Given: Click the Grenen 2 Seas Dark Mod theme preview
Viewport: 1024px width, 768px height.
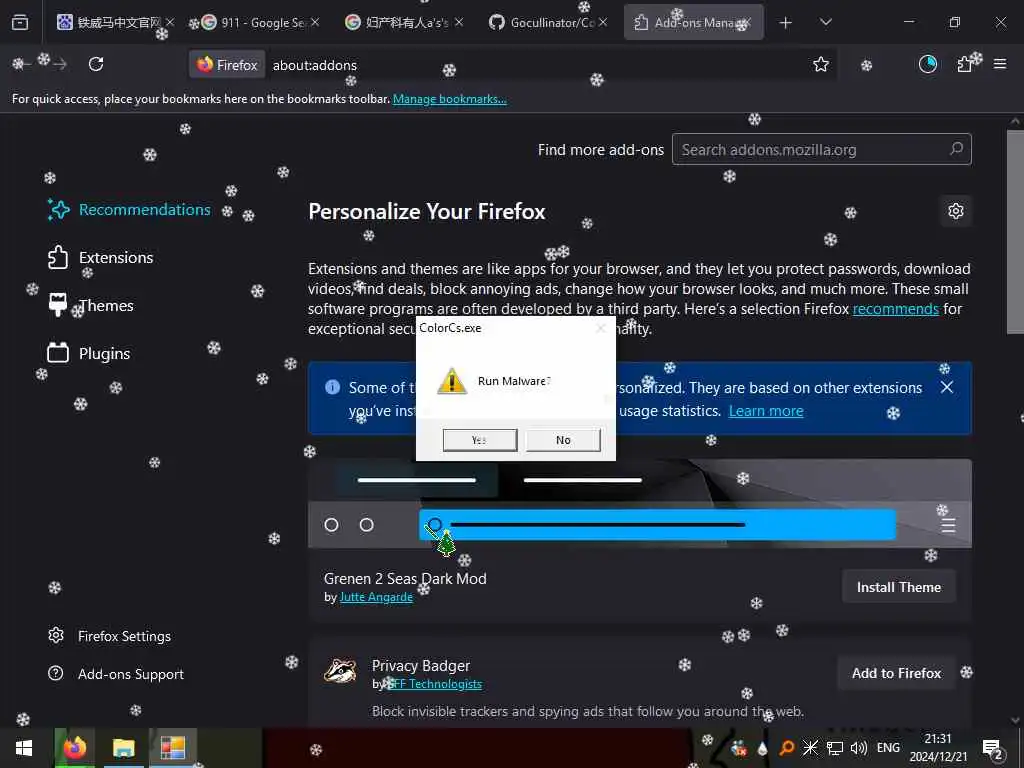Looking at the screenshot, I should pyautogui.click(x=640, y=504).
